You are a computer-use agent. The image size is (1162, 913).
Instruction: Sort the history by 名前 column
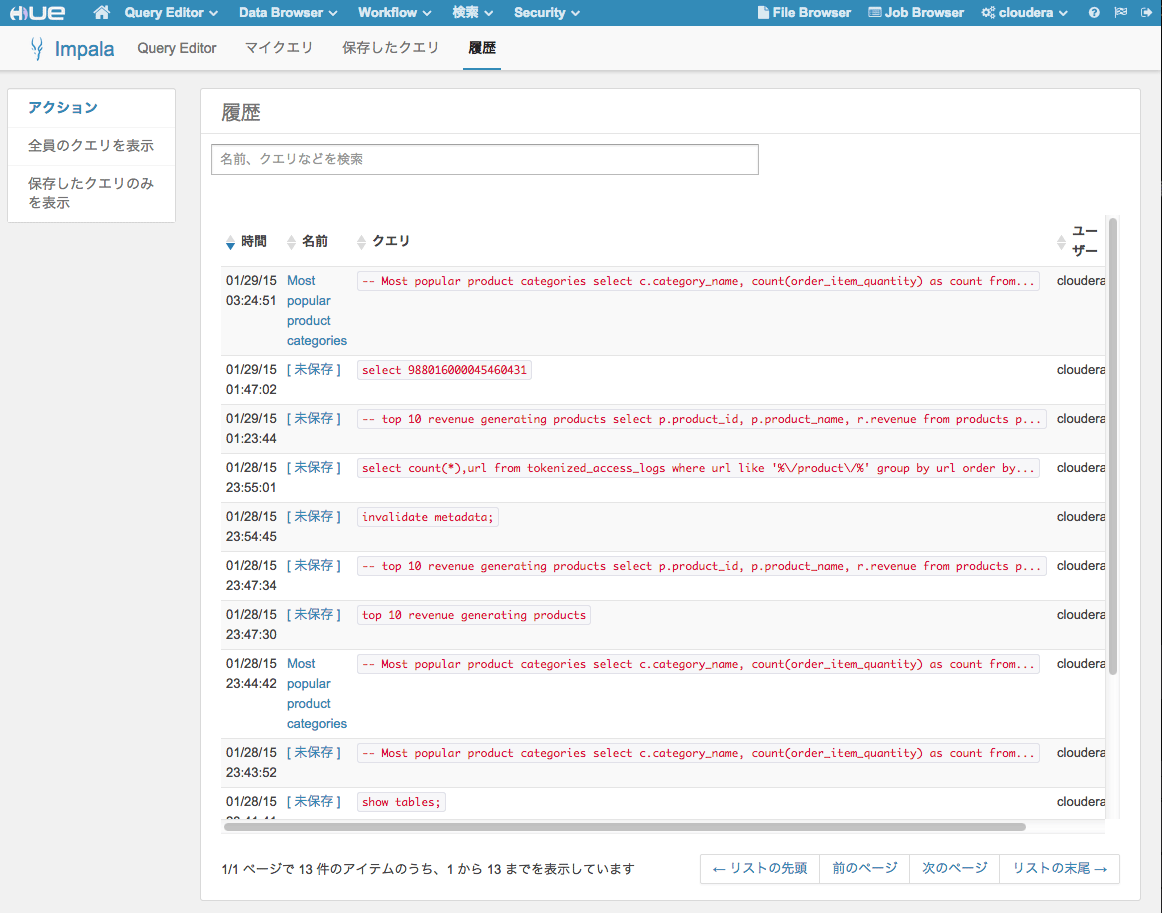[307, 241]
